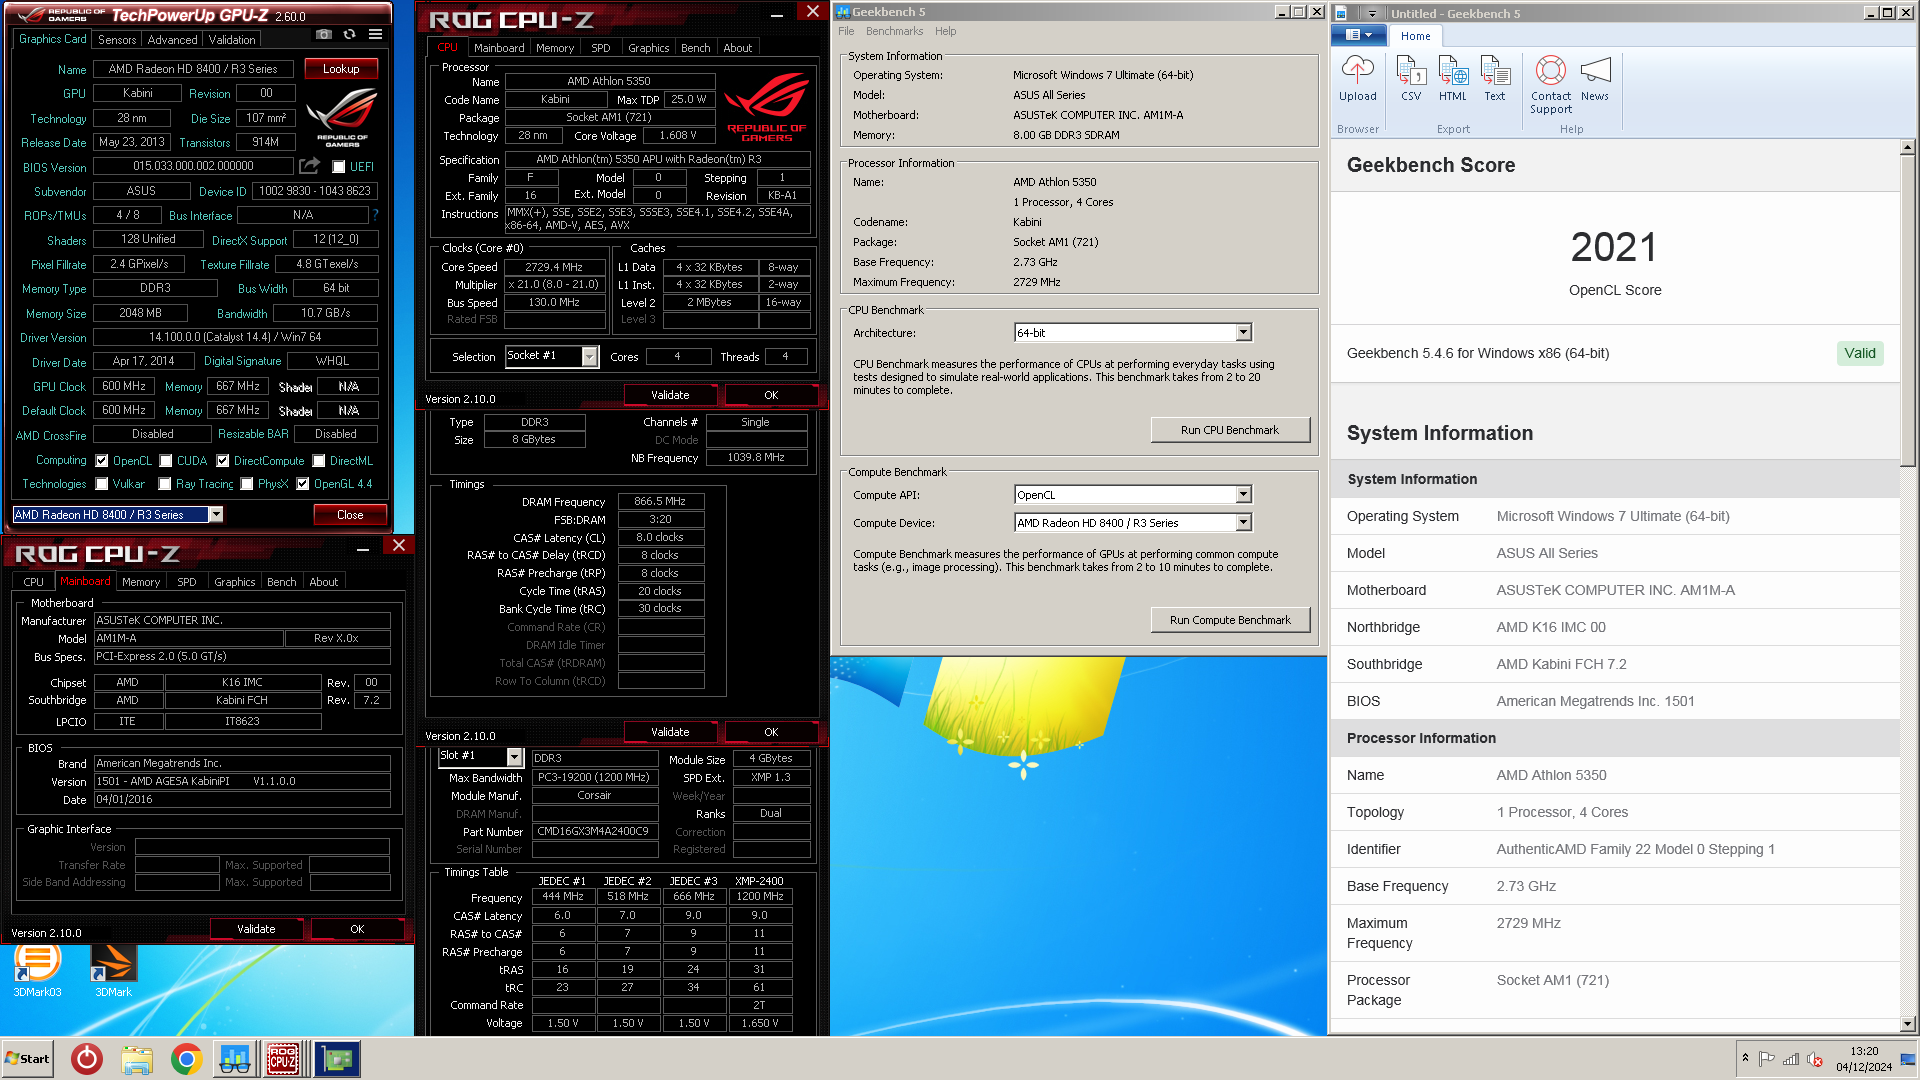Screen dimensions: 1920x1080
Task: Open the 3DMark desktop shortcut
Action: pos(113,970)
